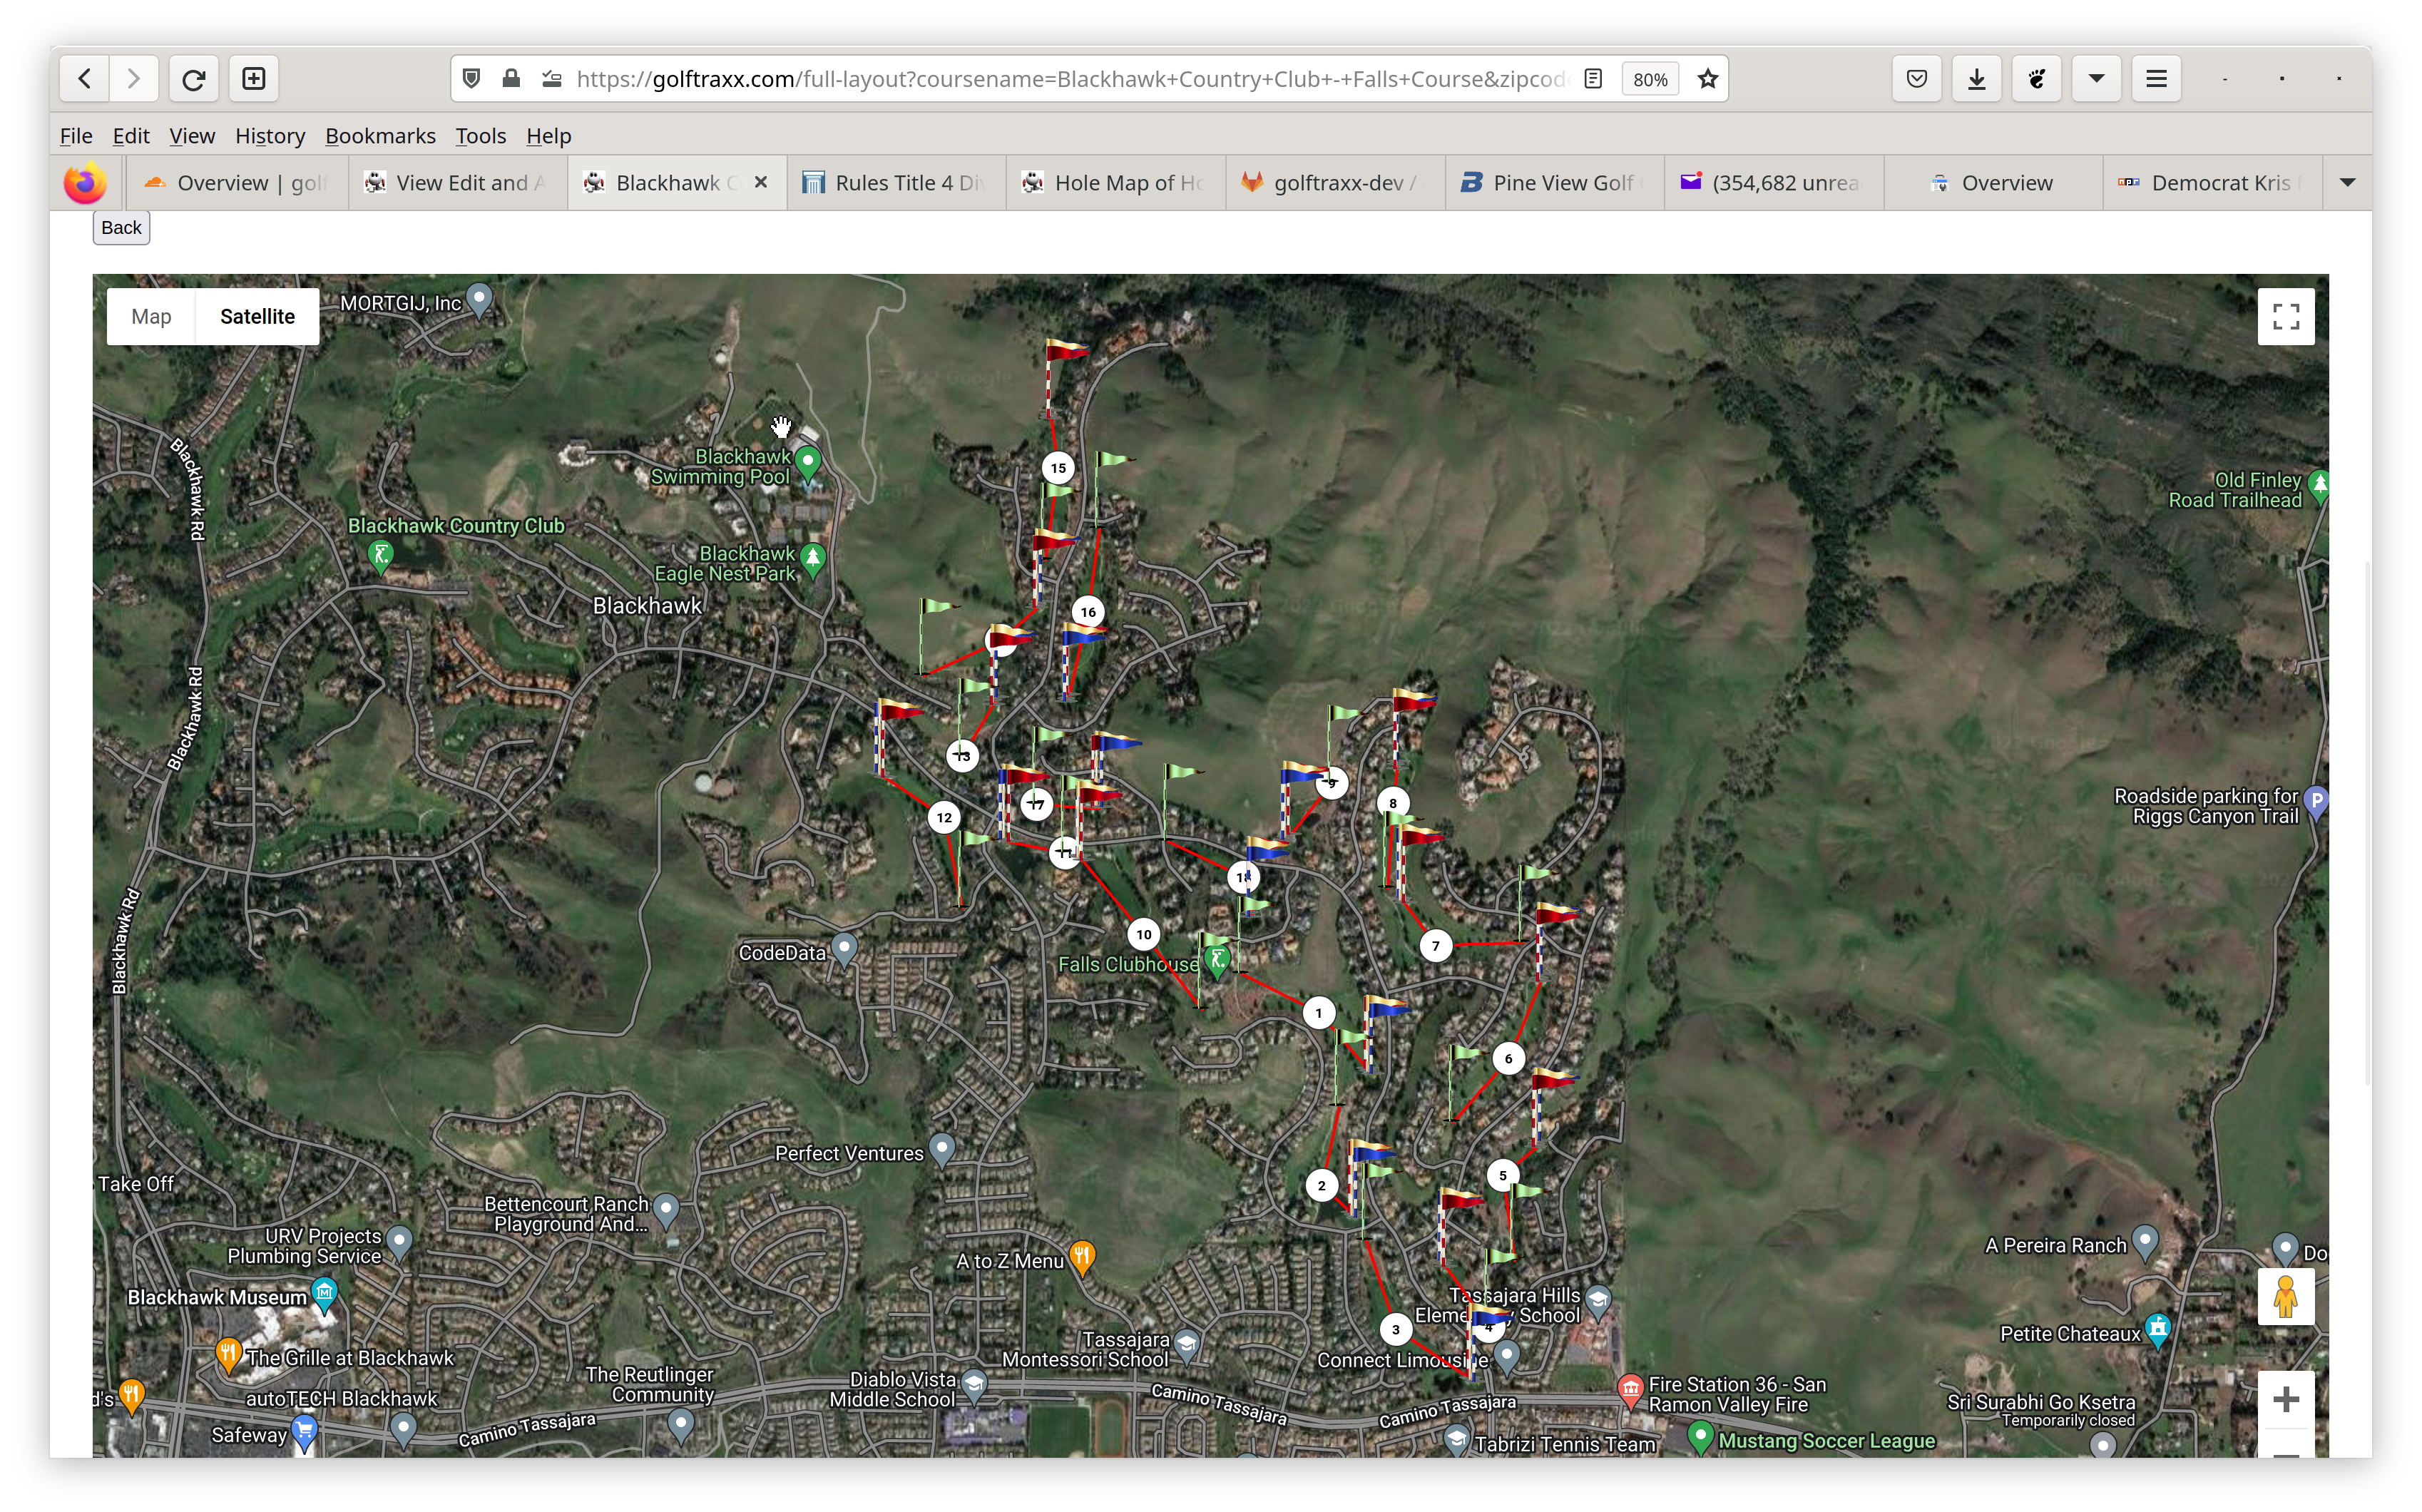This screenshot has width=2422, height=1512.
Task: Open the View menu
Action: (x=192, y=136)
